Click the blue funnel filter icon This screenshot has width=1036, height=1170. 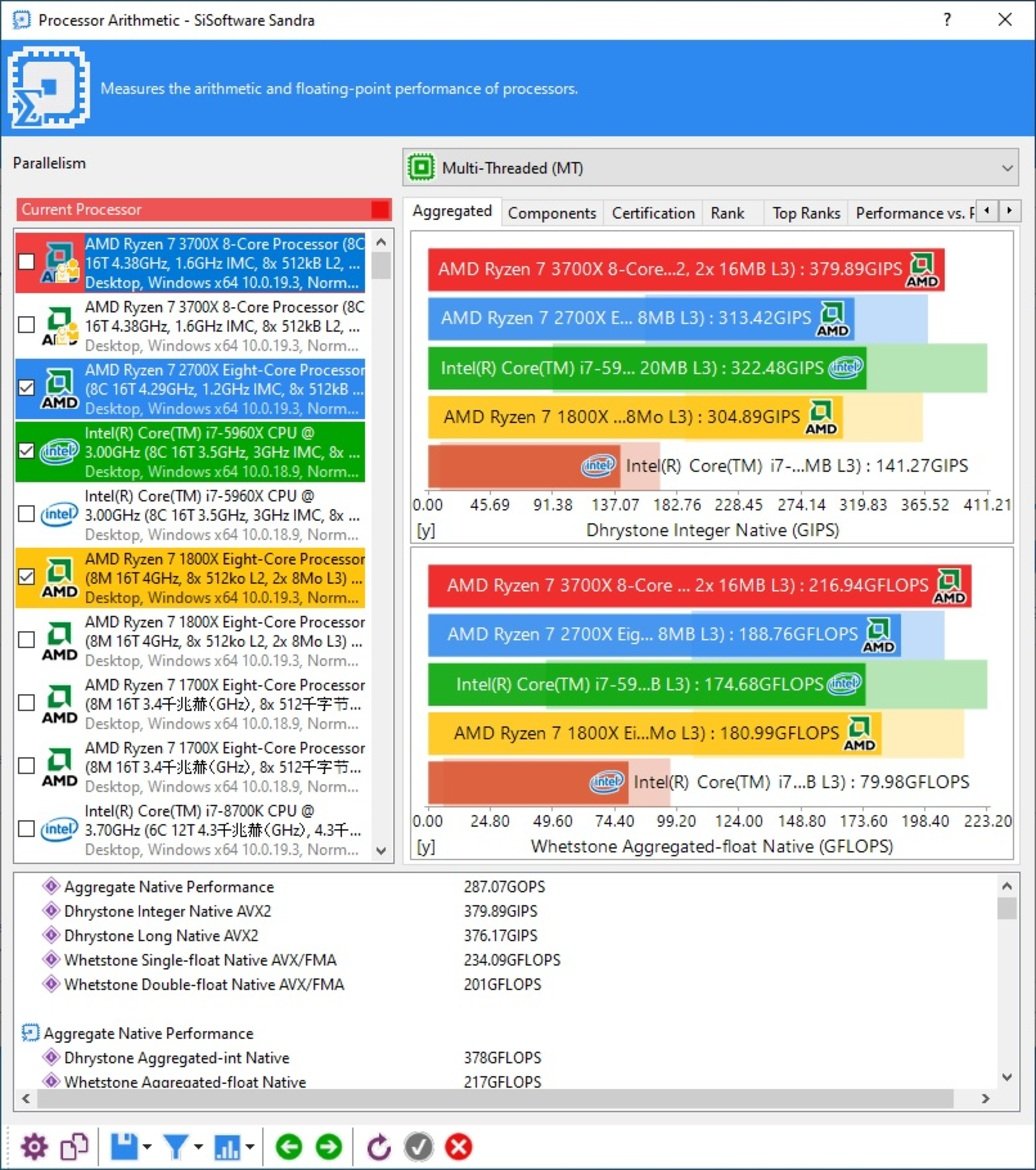(x=176, y=1146)
